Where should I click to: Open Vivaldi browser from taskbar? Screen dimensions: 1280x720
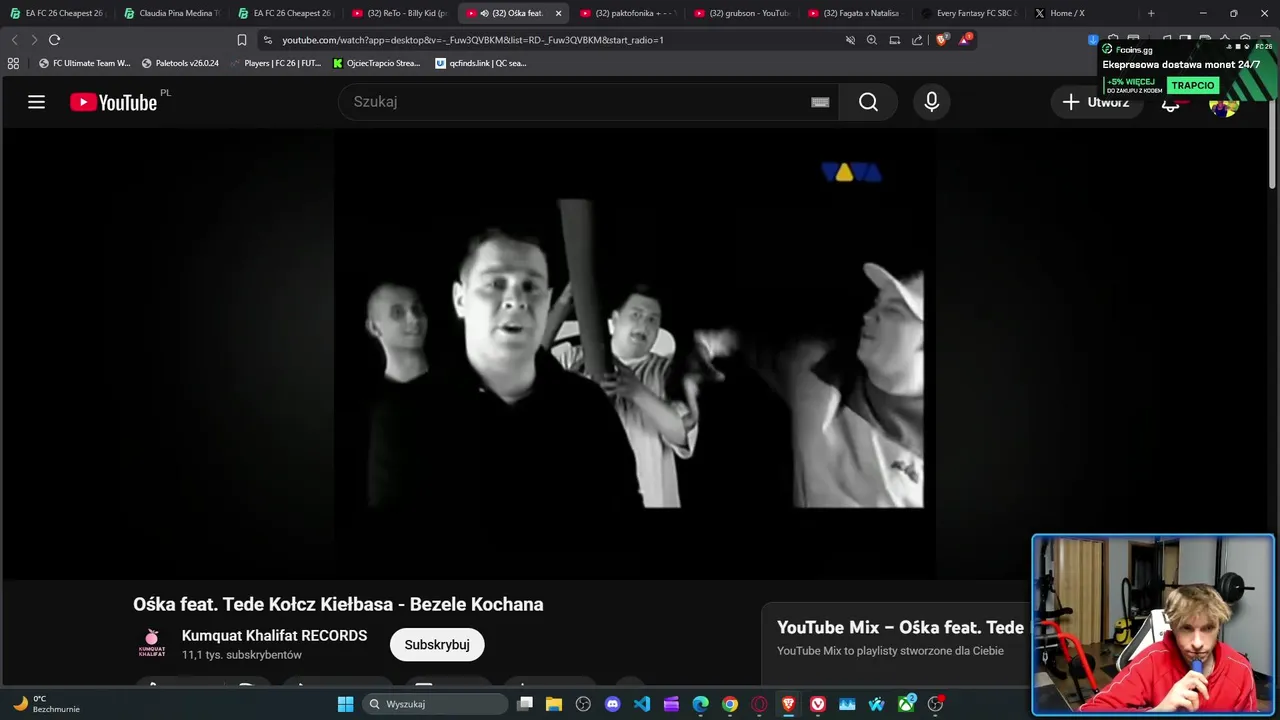click(818, 704)
